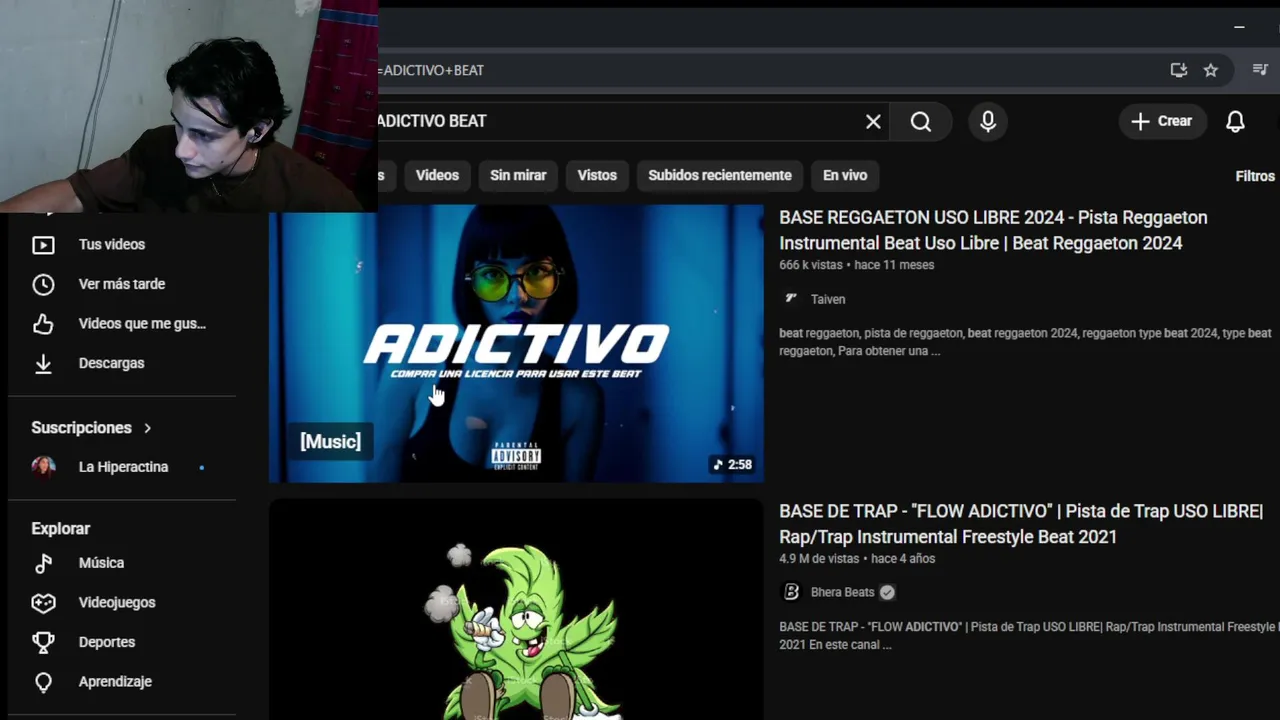Click Taiven channel avatar icon
1280x720 pixels.
(791, 299)
